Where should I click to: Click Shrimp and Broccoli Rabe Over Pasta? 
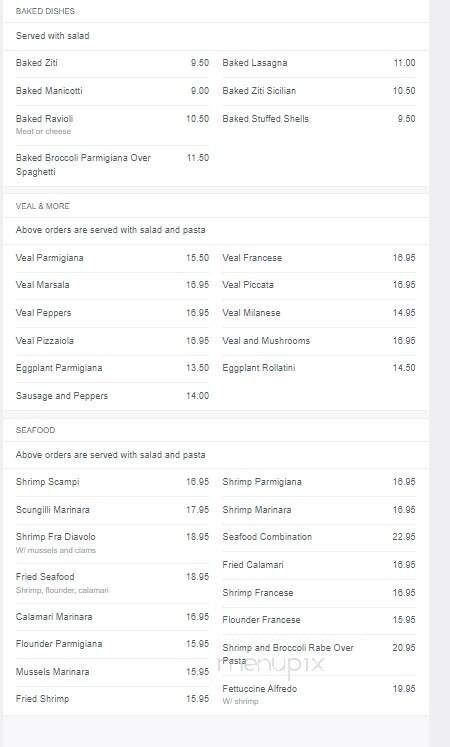tap(319, 654)
